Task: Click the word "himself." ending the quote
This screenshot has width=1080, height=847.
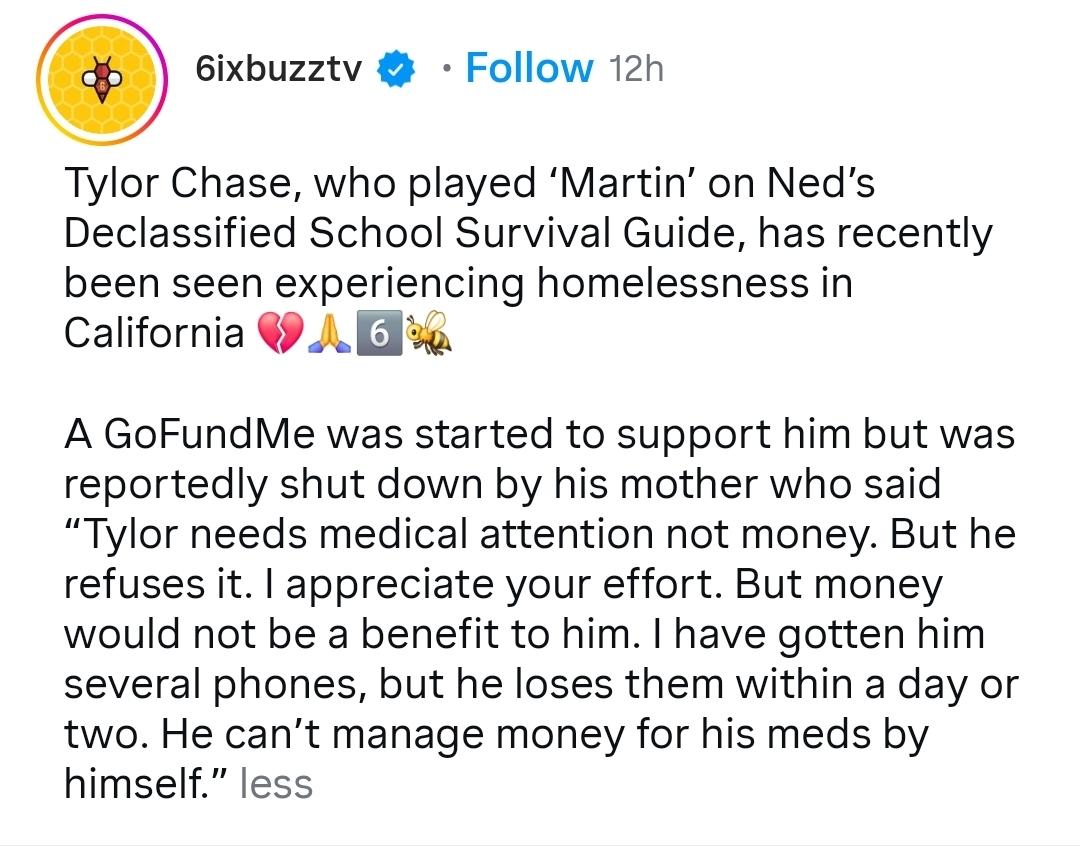Action: [x=147, y=783]
